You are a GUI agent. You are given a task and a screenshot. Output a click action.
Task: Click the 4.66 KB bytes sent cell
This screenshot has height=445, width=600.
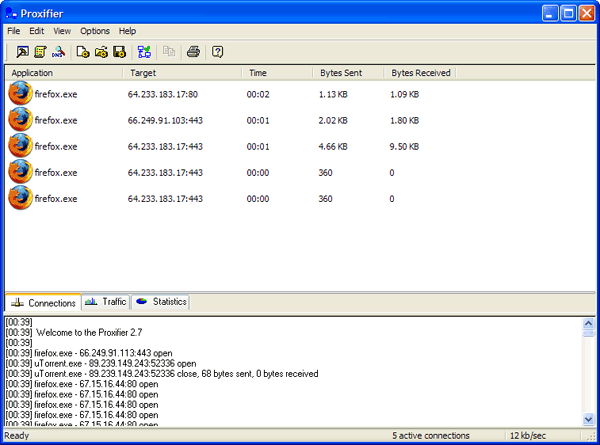click(x=333, y=146)
